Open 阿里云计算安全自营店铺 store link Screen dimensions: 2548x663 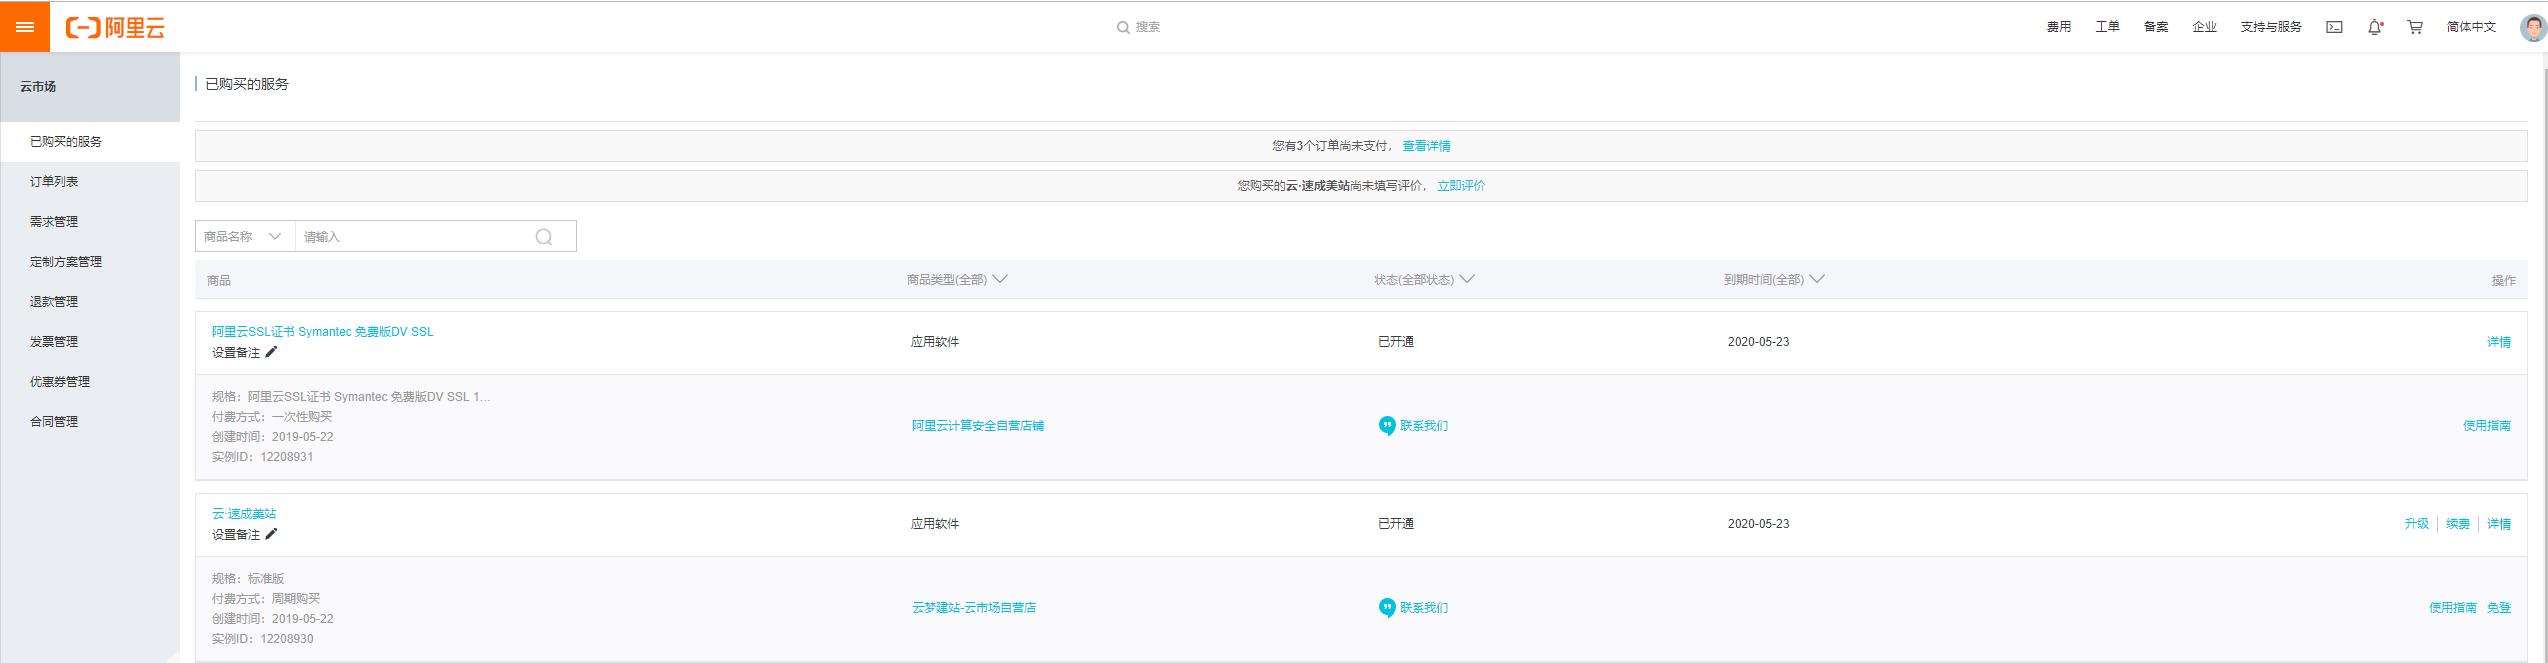tap(978, 426)
